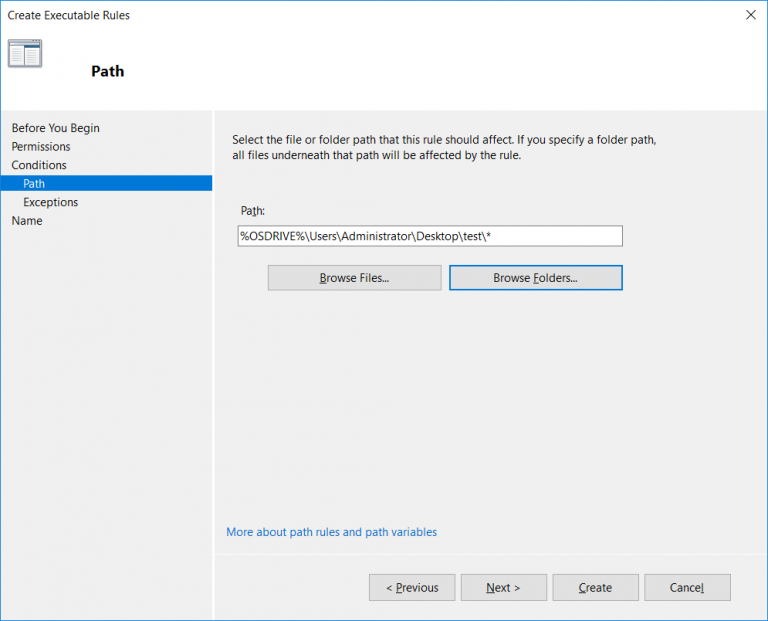Image resolution: width=768 pixels, height=621 pixels.
Task: Cancel the Create Executable Rules wizard
Action: [687, 587]
